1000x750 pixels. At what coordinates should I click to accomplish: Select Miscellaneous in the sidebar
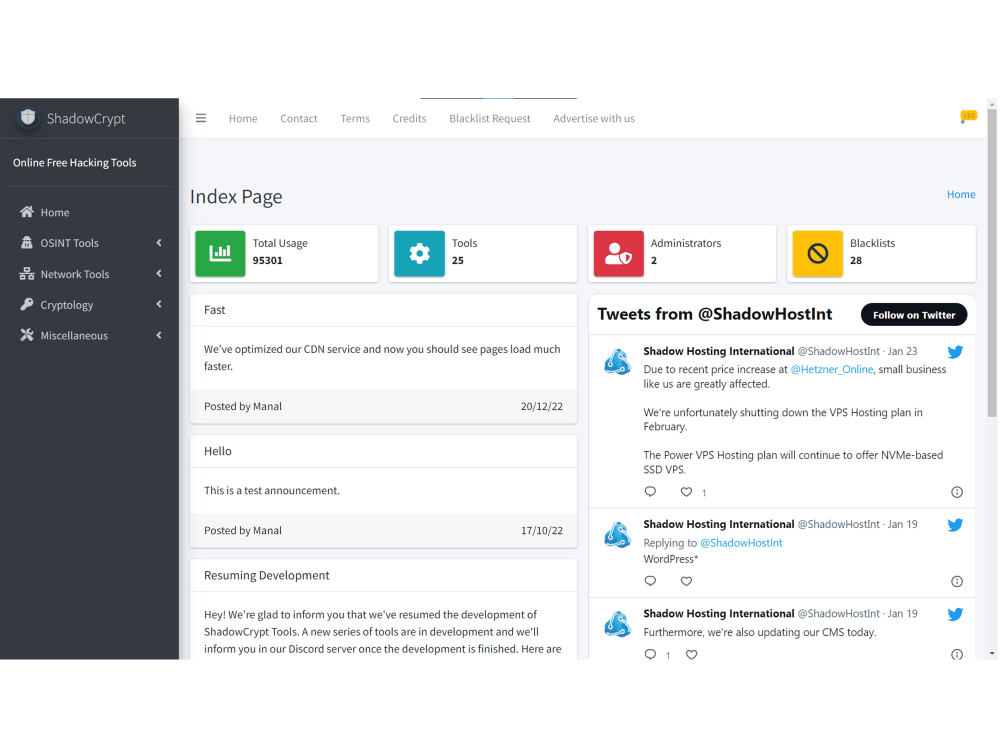tap(89, 335)
